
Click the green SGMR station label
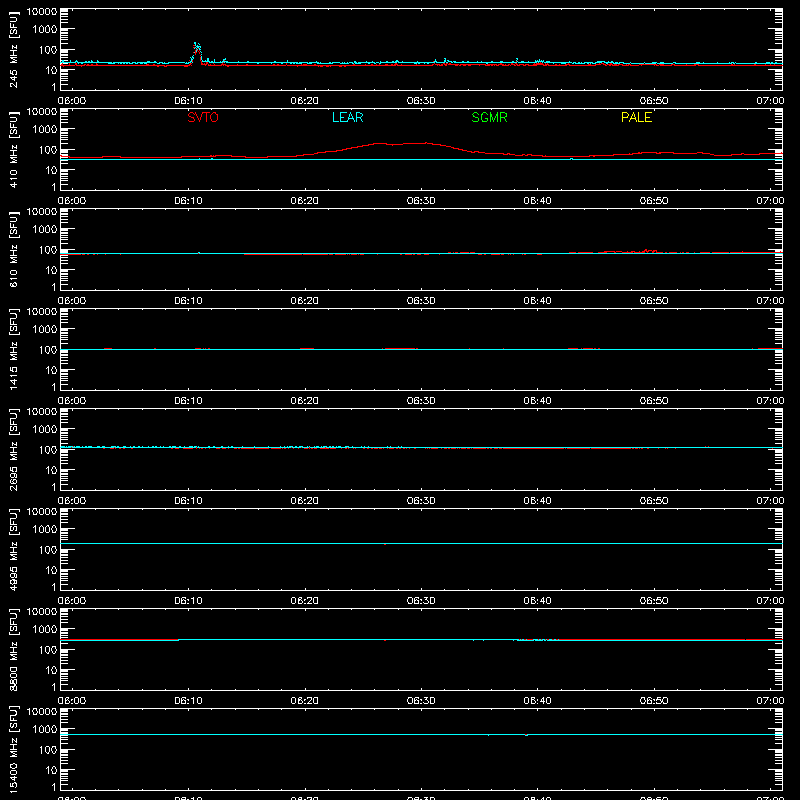click(x=489, y=117)
